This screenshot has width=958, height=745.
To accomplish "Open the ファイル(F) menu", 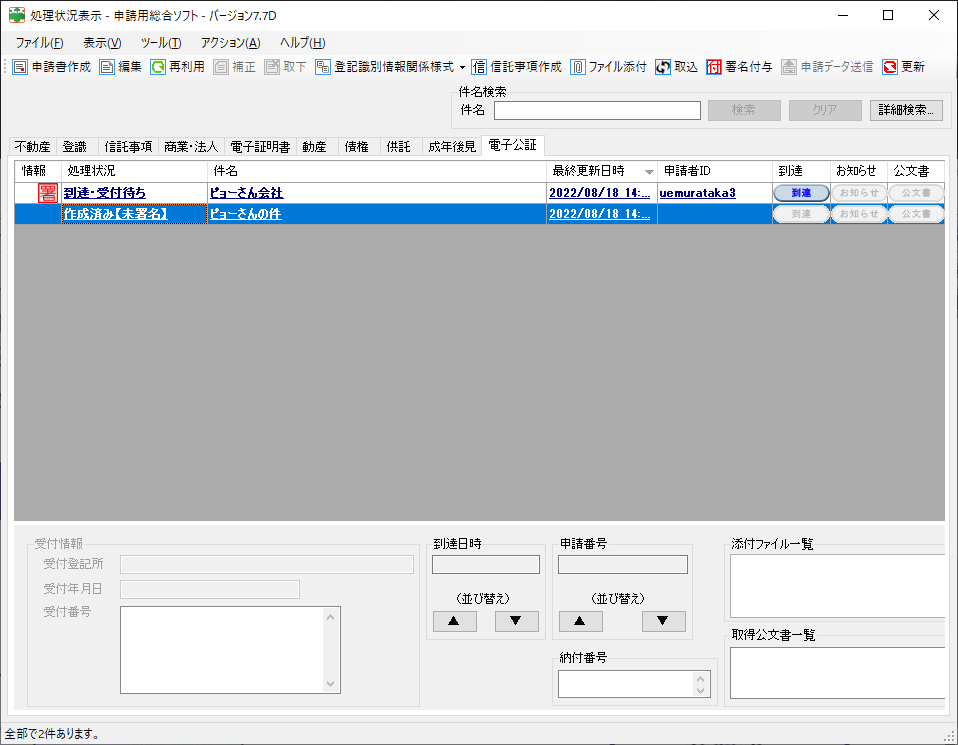I will pyautogui.click(x=39, y=43).
